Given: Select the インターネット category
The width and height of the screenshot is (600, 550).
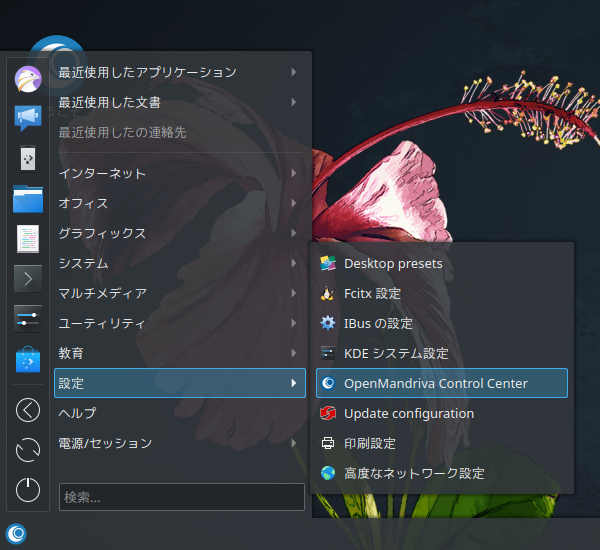Looking at the screenshot, I should [x=180, y=173].
